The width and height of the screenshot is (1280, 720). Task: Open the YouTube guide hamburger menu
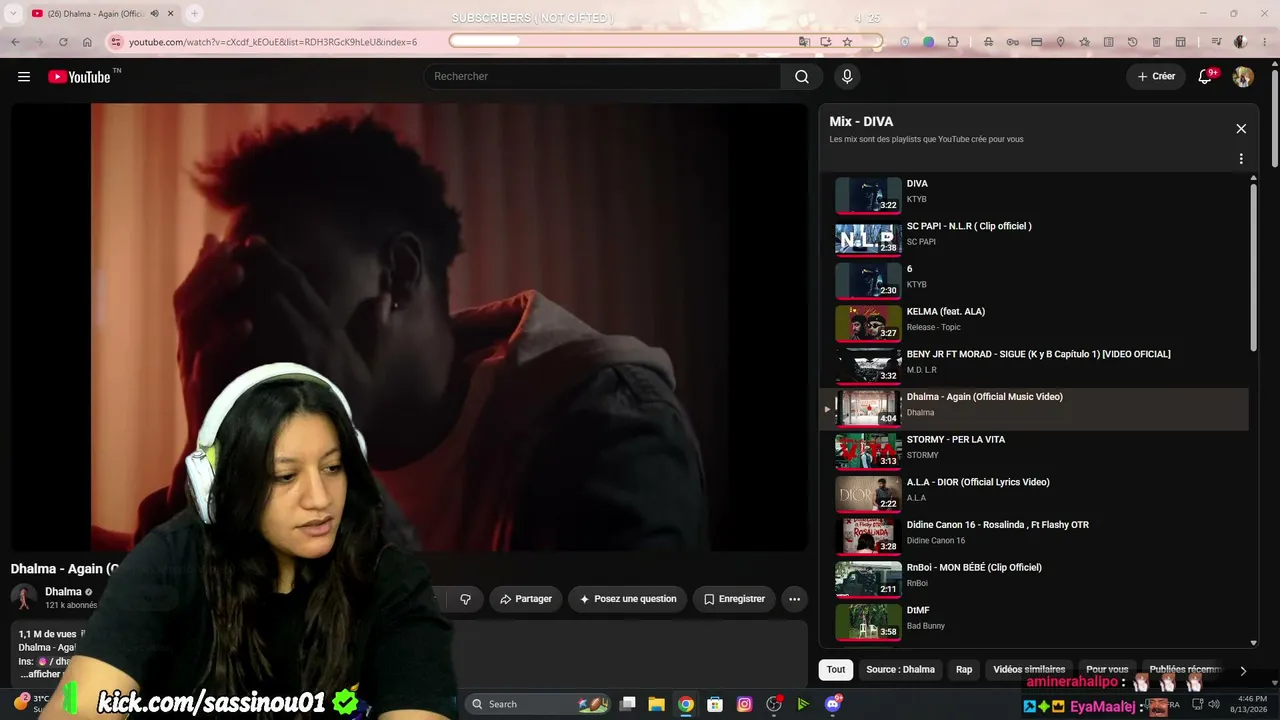[24, 77]
